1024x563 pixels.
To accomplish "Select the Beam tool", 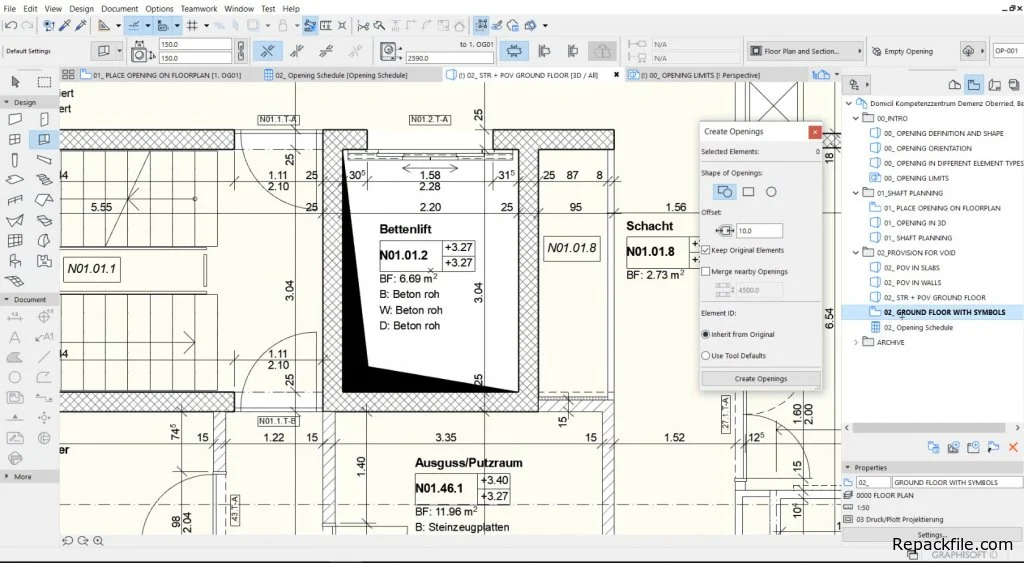I will [44, 159].
